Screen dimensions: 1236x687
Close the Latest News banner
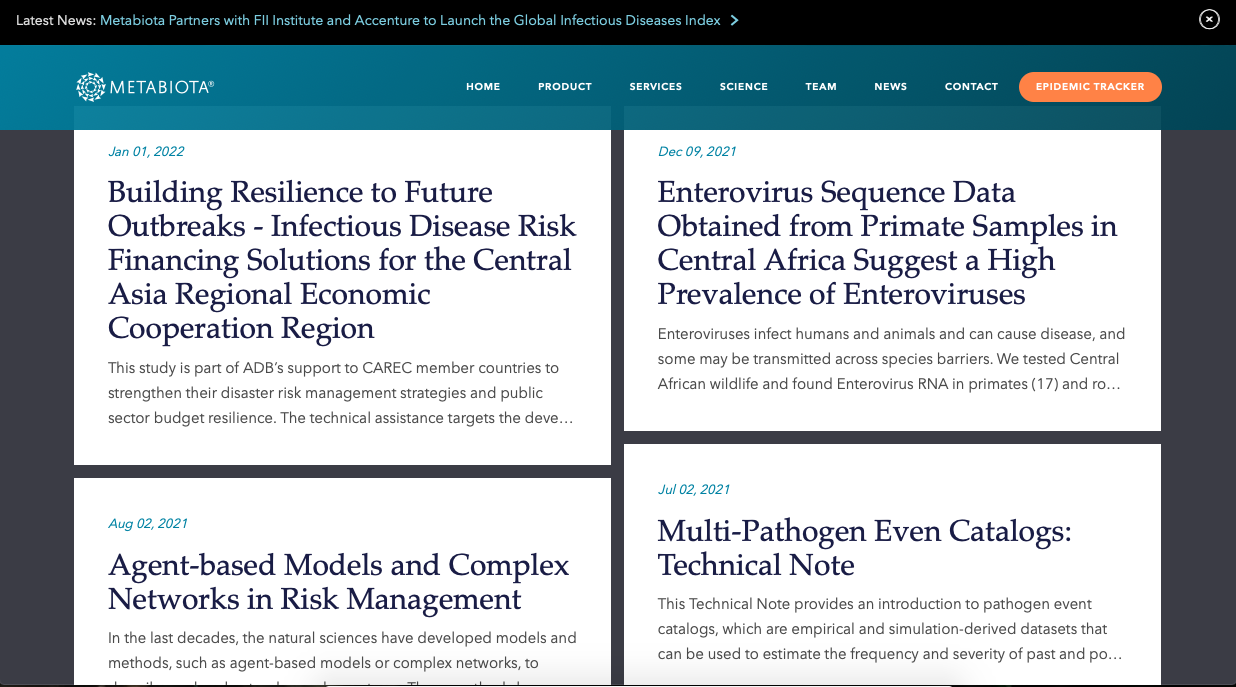(1210, 19)
